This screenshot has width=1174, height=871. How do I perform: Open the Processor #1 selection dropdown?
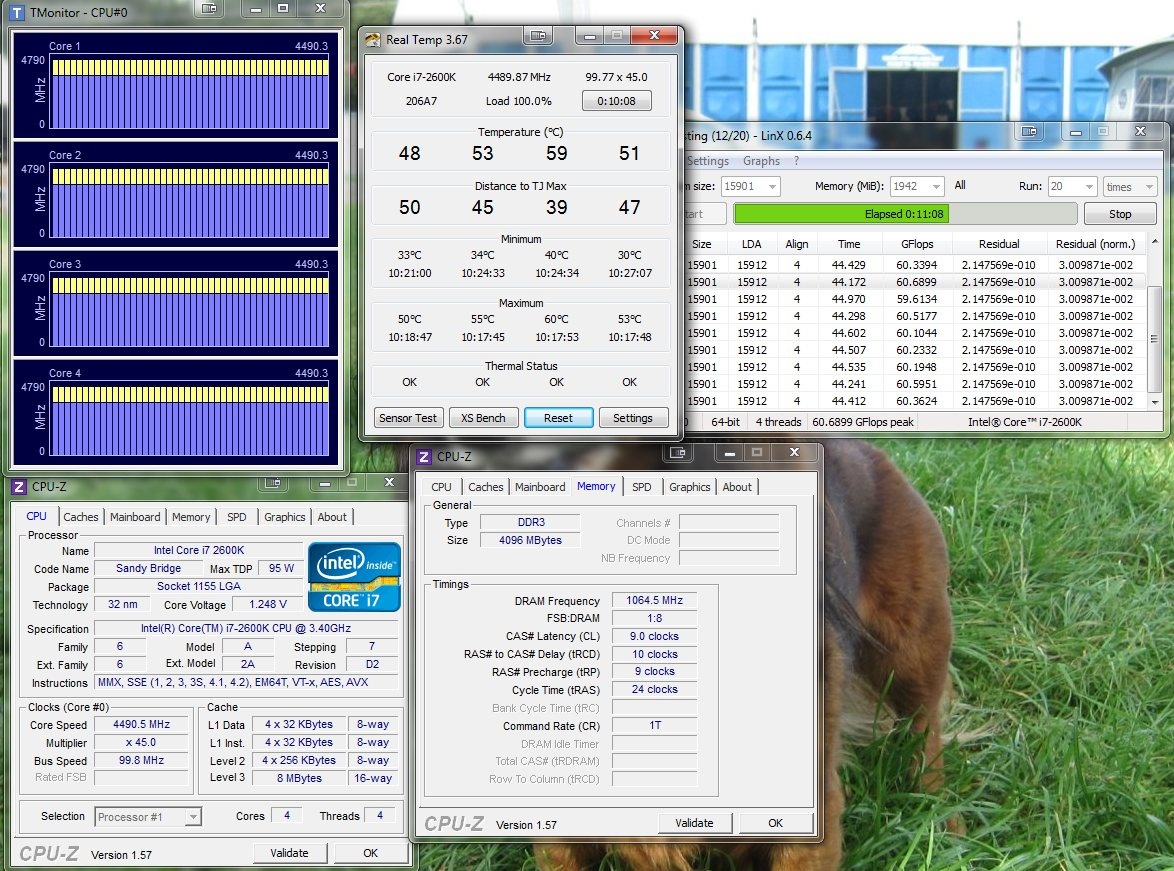coord(193,816)
